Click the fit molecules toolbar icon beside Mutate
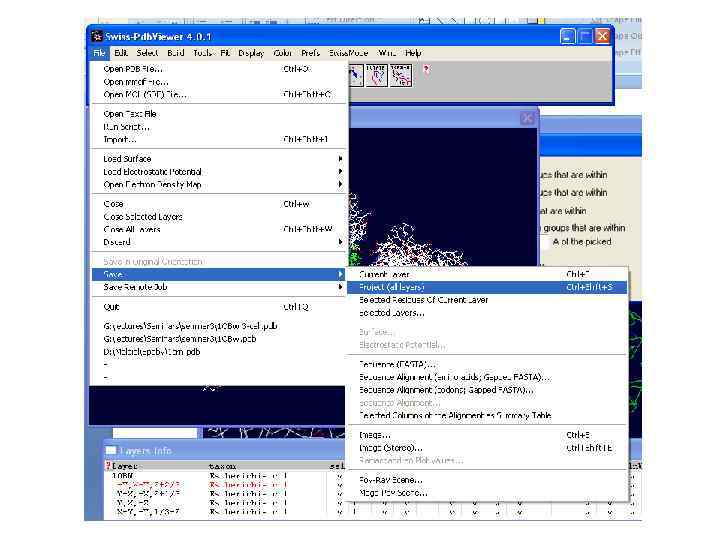The width and height of the screenshot is (720, 540). pos(356,75)
